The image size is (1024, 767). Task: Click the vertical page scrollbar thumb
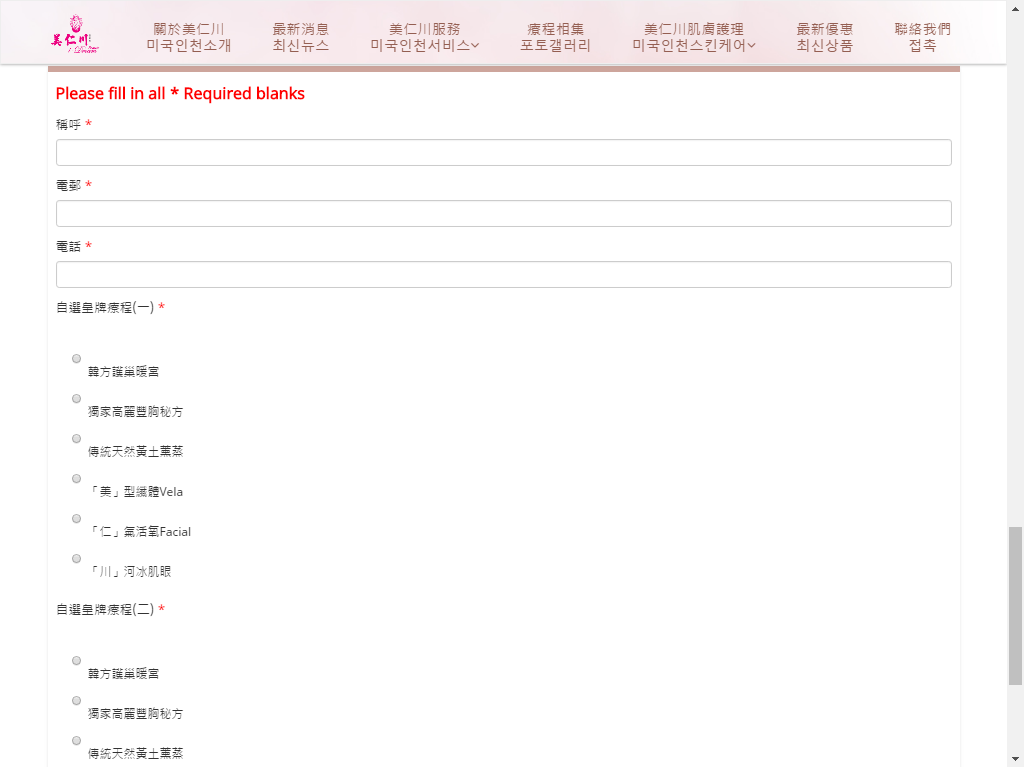tap(1015, 605)
